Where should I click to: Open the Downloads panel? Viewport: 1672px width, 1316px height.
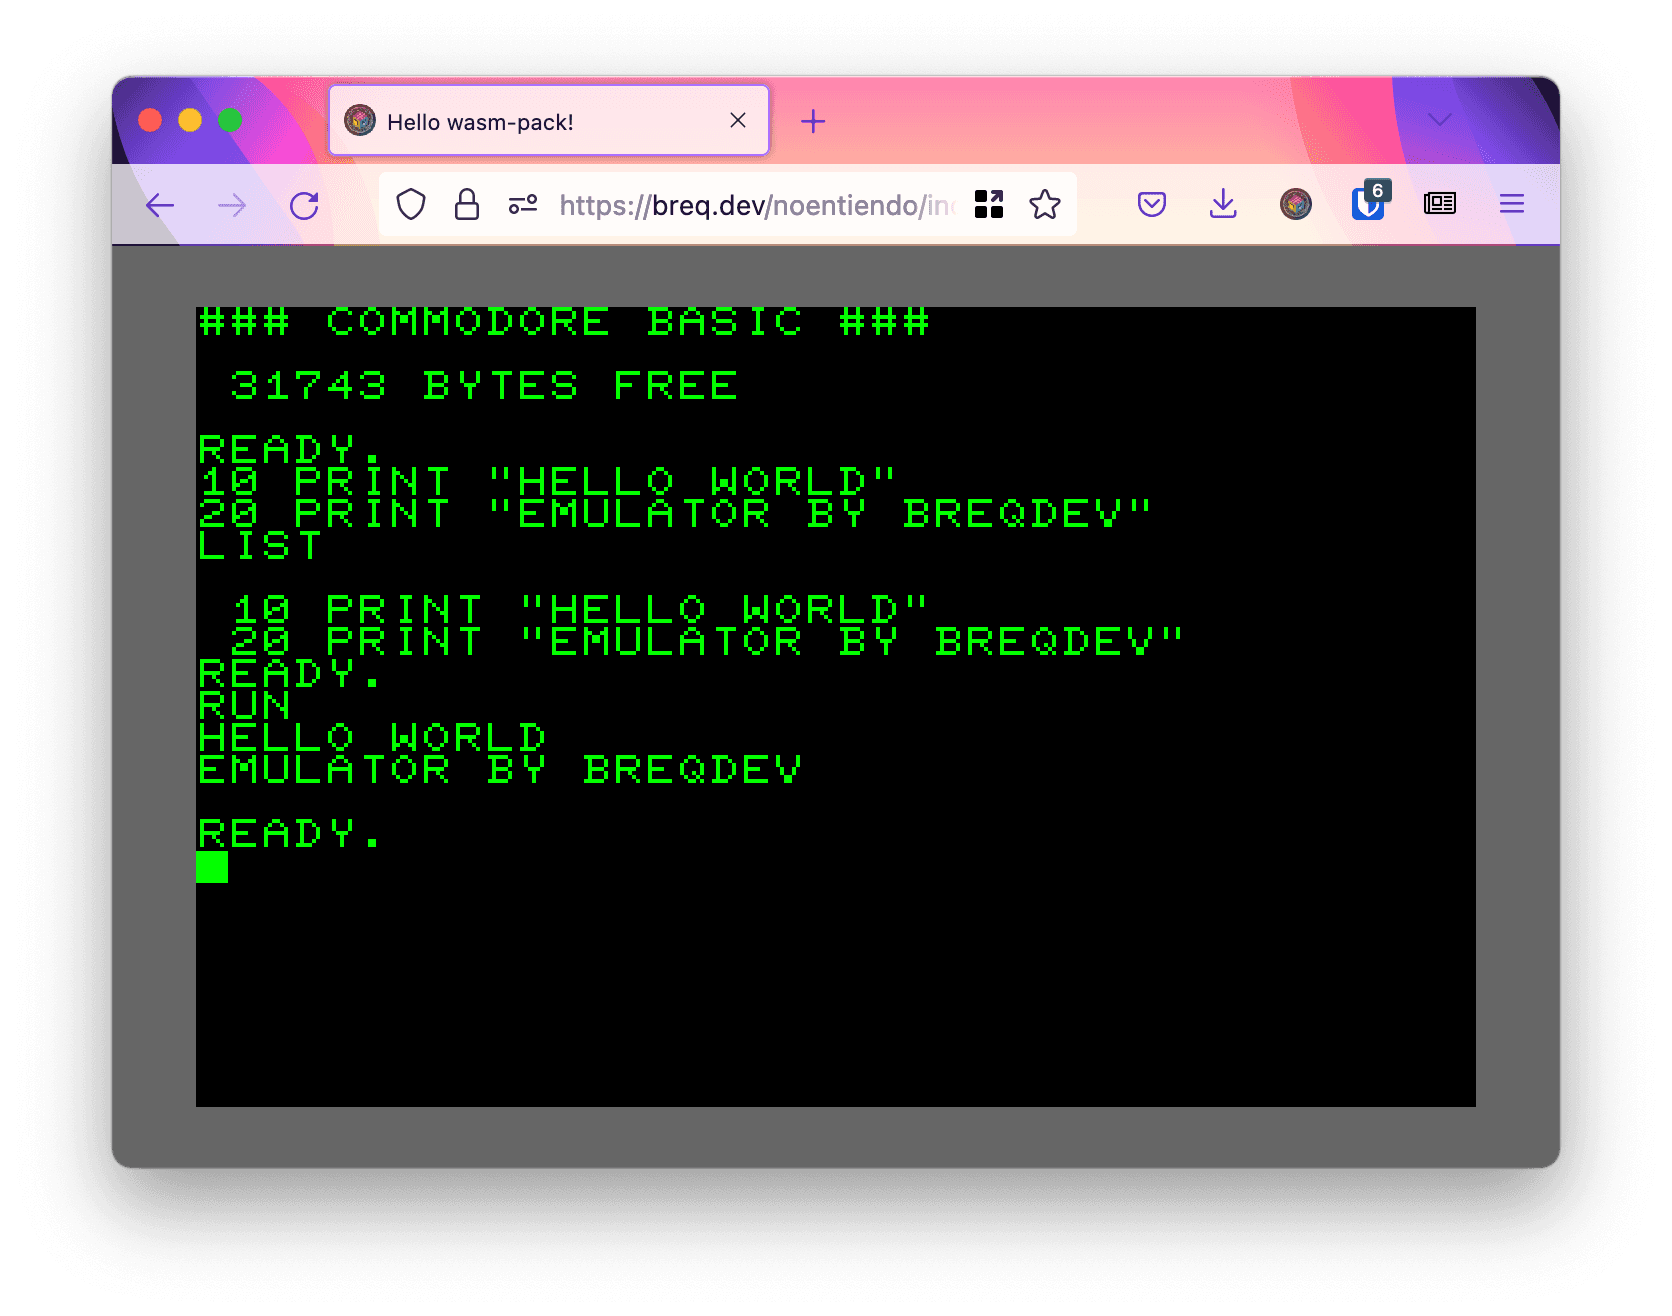(x=1223, y=205)
